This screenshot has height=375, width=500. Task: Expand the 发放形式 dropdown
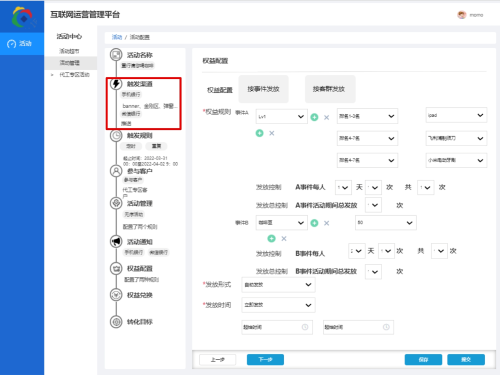click(x=278, y=285)
